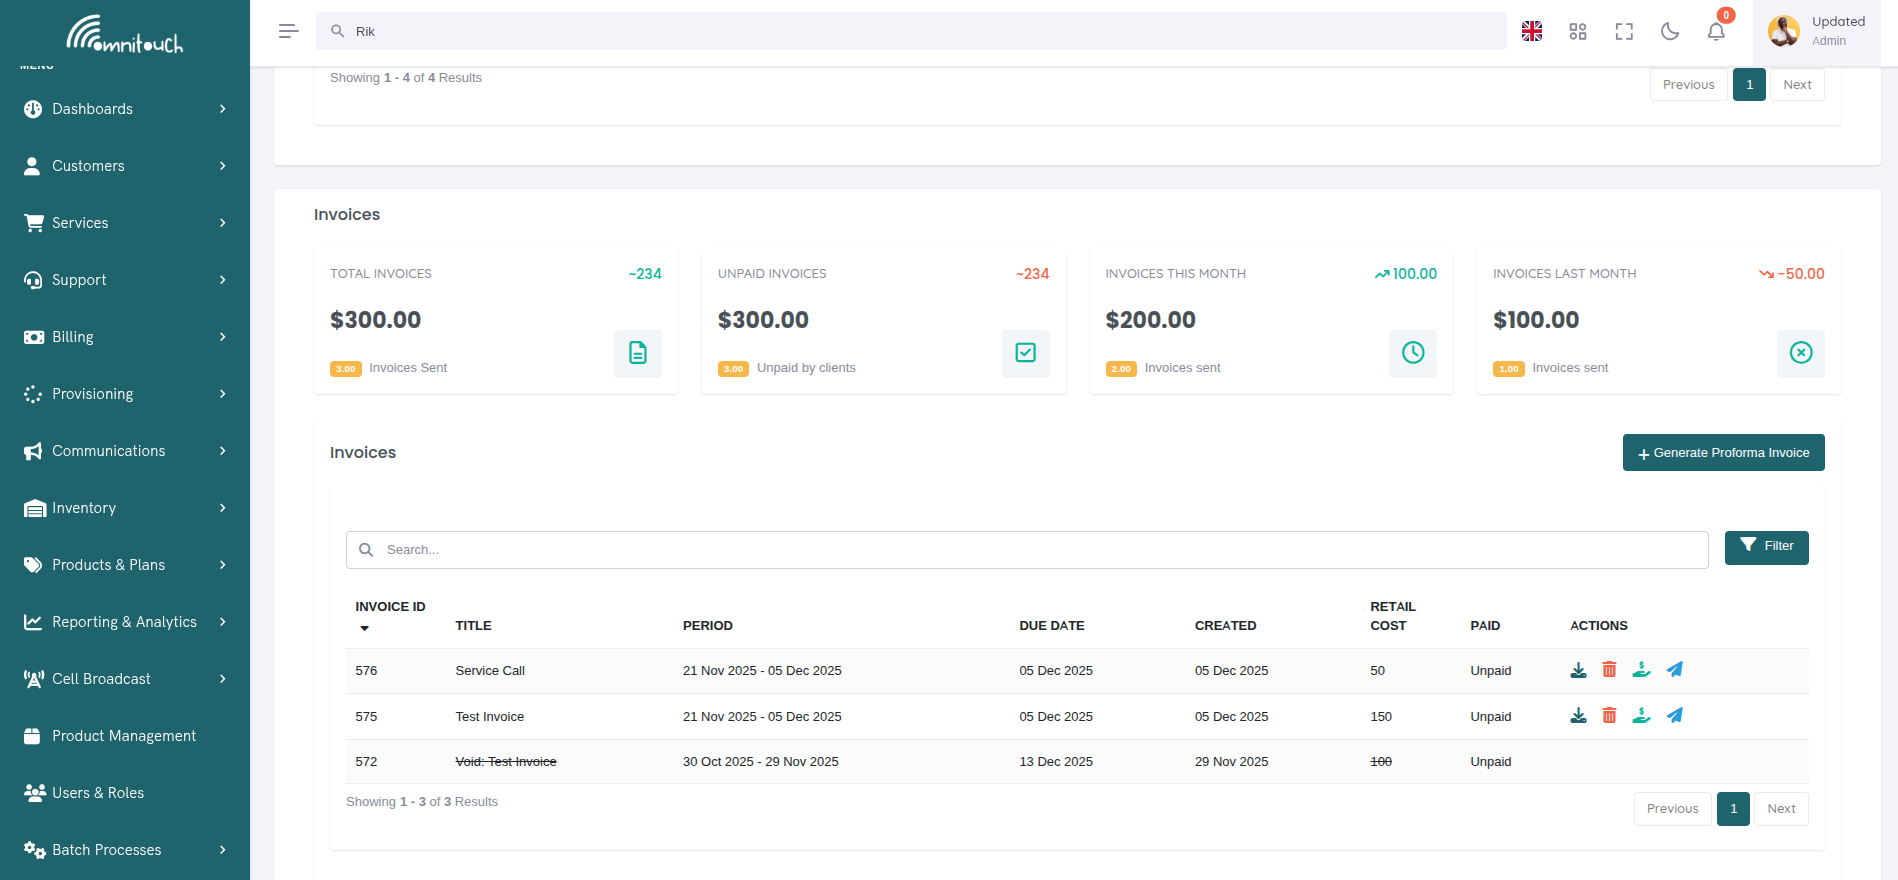Click the UK flag language selector

point(1532,32)
